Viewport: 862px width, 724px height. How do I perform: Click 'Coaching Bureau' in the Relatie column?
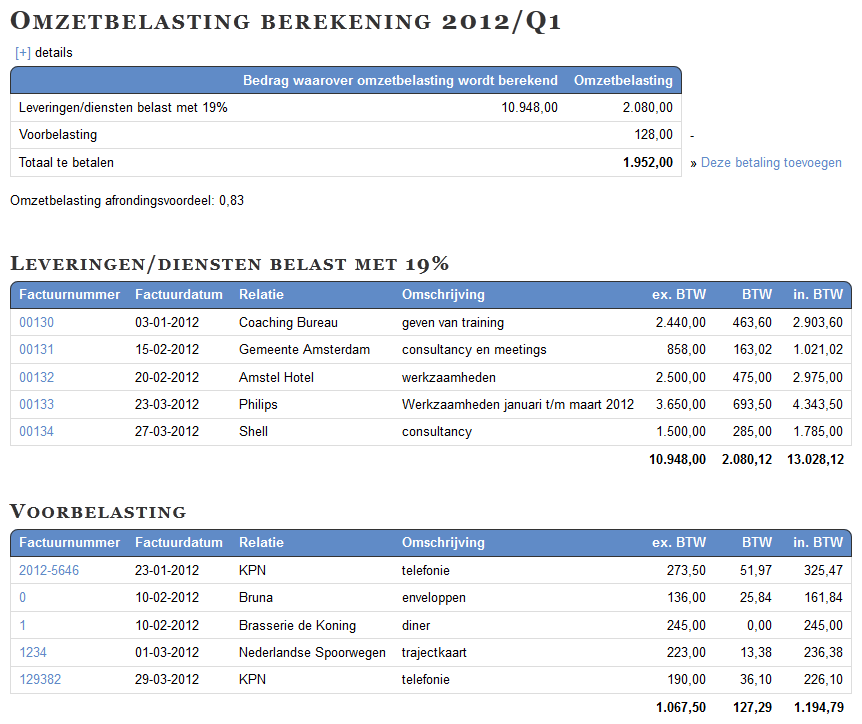pyautogui.click(x=288, y=323)
